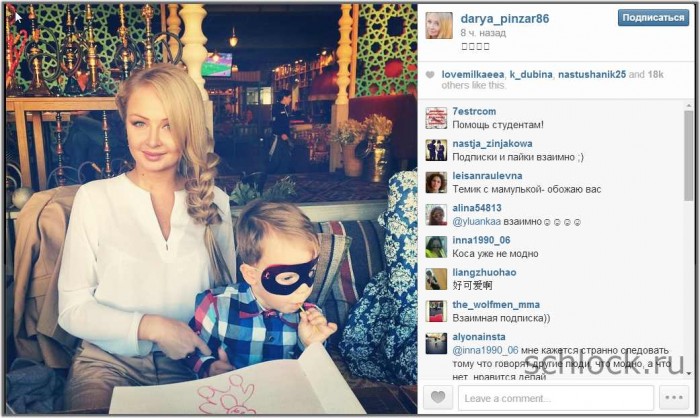700x418 pixels.
Task: Open darya_pinzar86 profile avatar
Action: pos(438,26)
